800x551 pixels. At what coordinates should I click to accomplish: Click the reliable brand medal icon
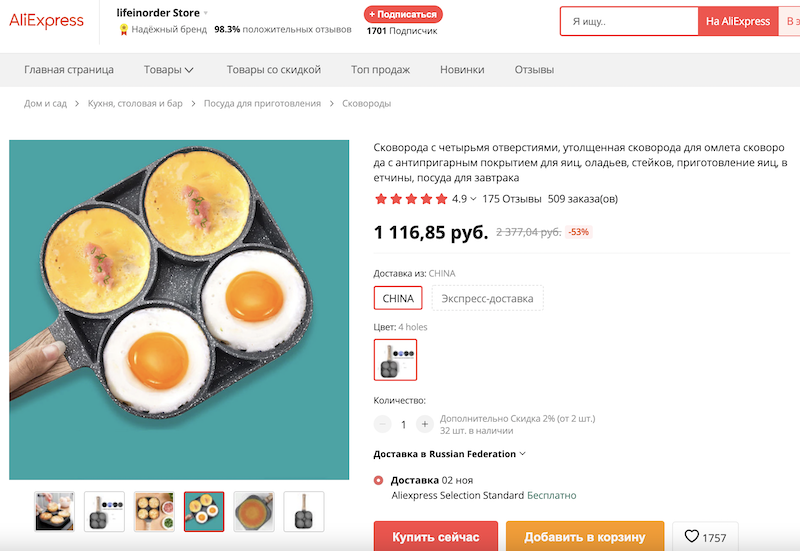coord(124,30)
